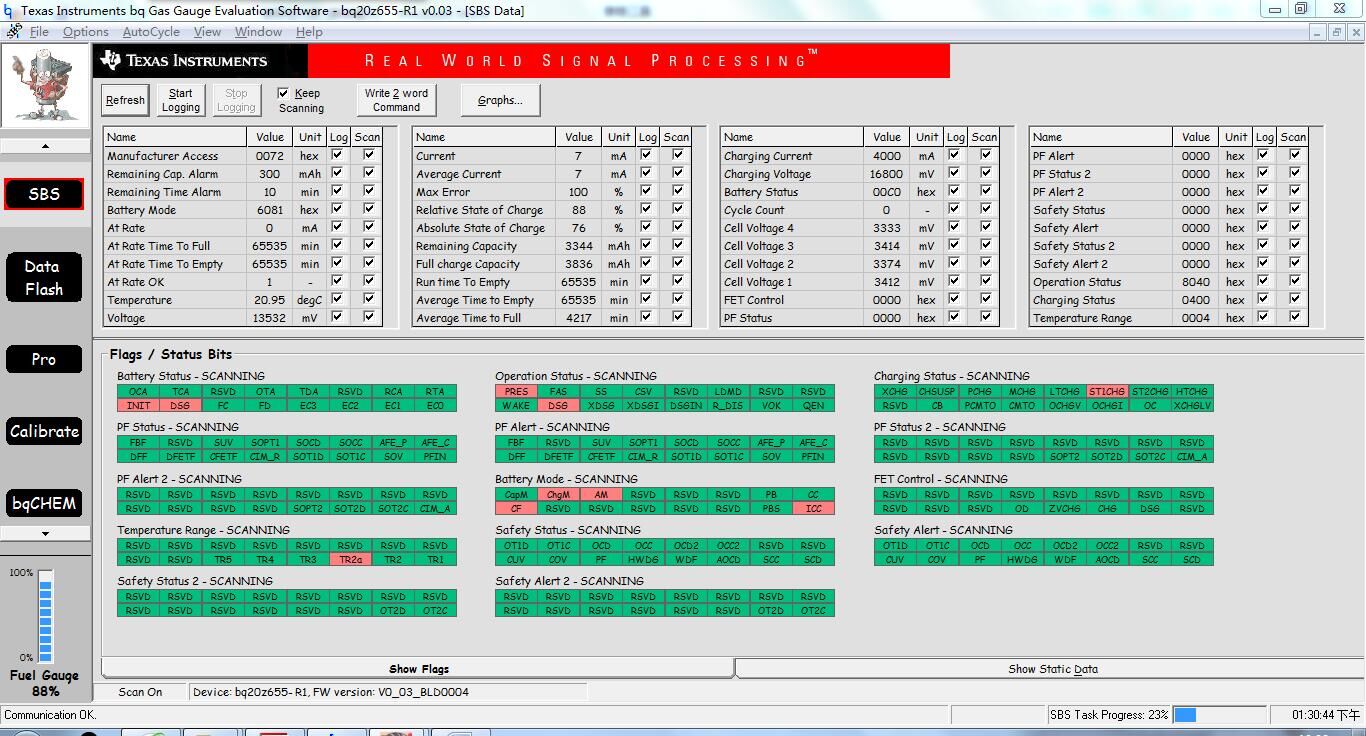This screenshot has height=736, width=1366.
Task: Click the SBS Task Progress bar
Action: tap(1219, 715)
